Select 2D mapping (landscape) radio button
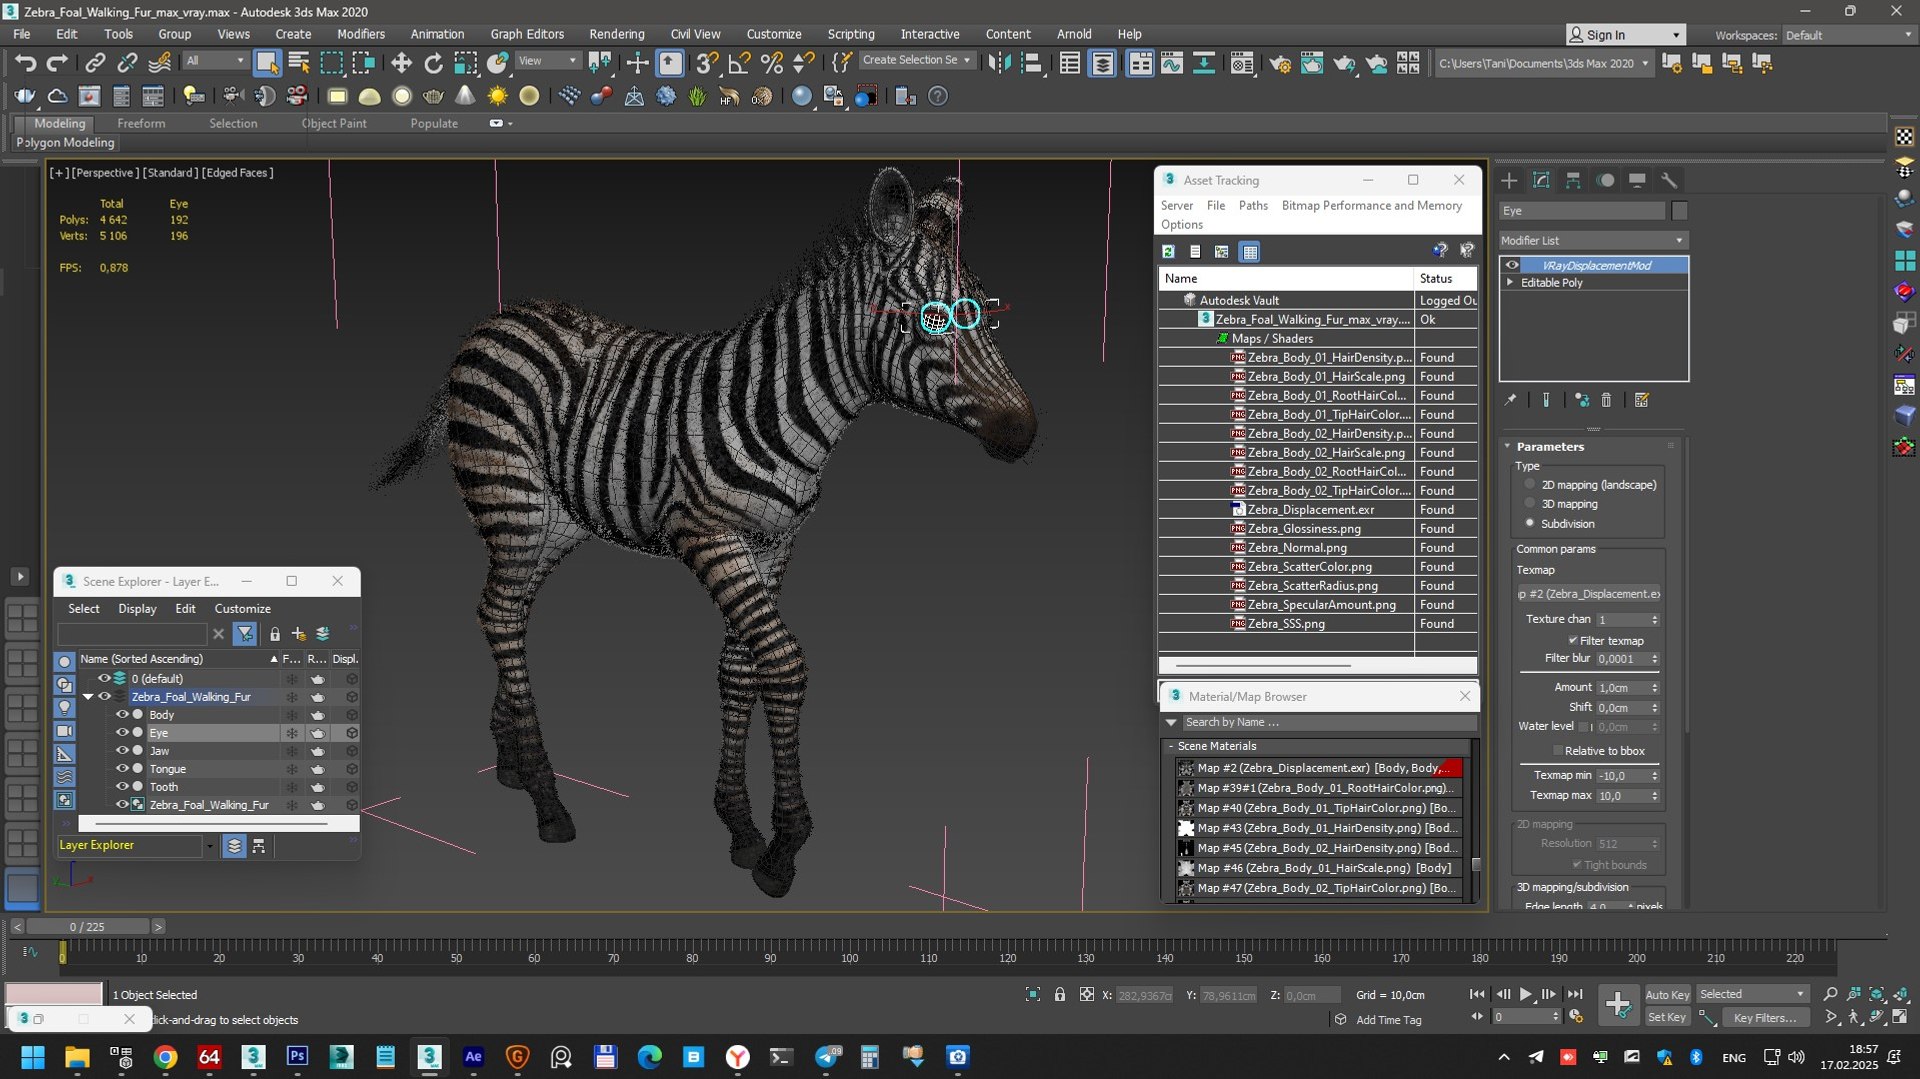1920x1079 pixels. tap(1529, 485)
